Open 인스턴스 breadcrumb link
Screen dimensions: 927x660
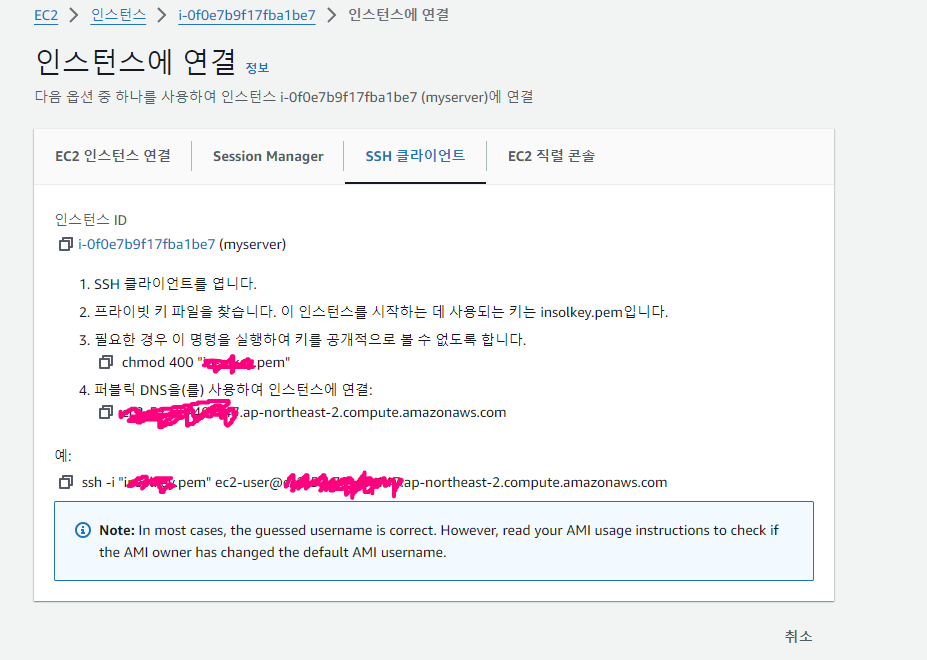coord(118,15)
